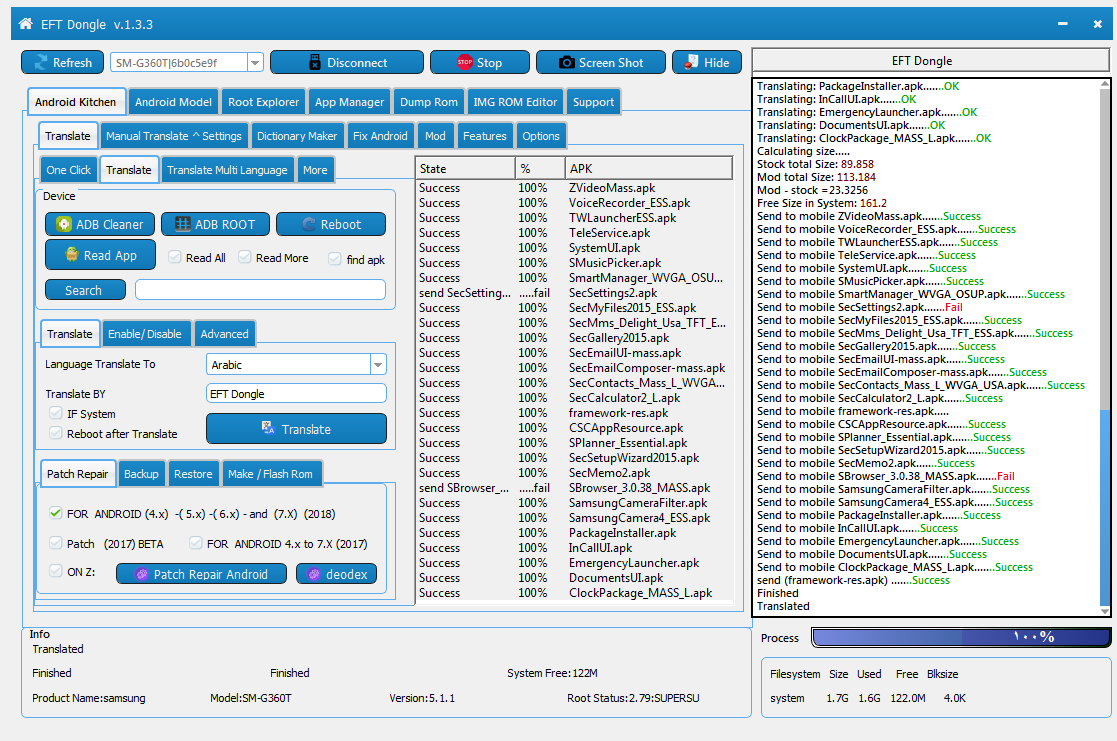This screenshot has height=741, width=1117.
Task: Select the SecSettings2.apk failed row
Action: (574, 293)
